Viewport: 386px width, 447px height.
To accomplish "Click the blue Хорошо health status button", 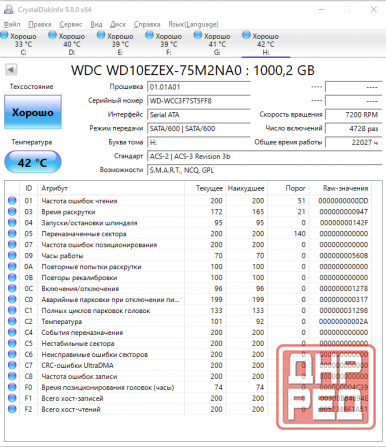I will [x=33, y=112].
